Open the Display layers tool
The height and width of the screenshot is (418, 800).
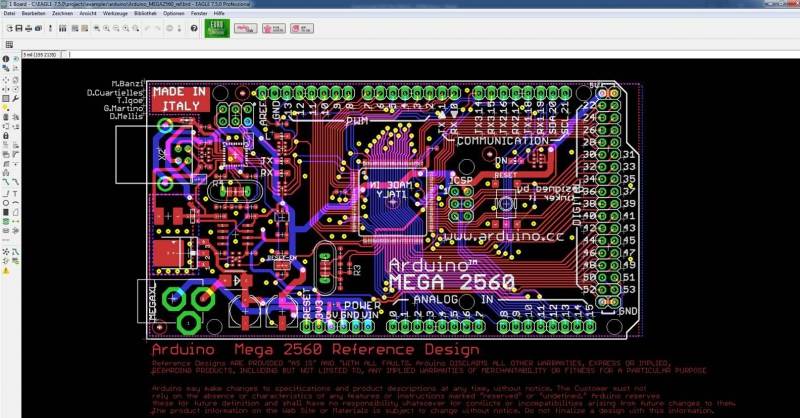click(x=6, y=68)
